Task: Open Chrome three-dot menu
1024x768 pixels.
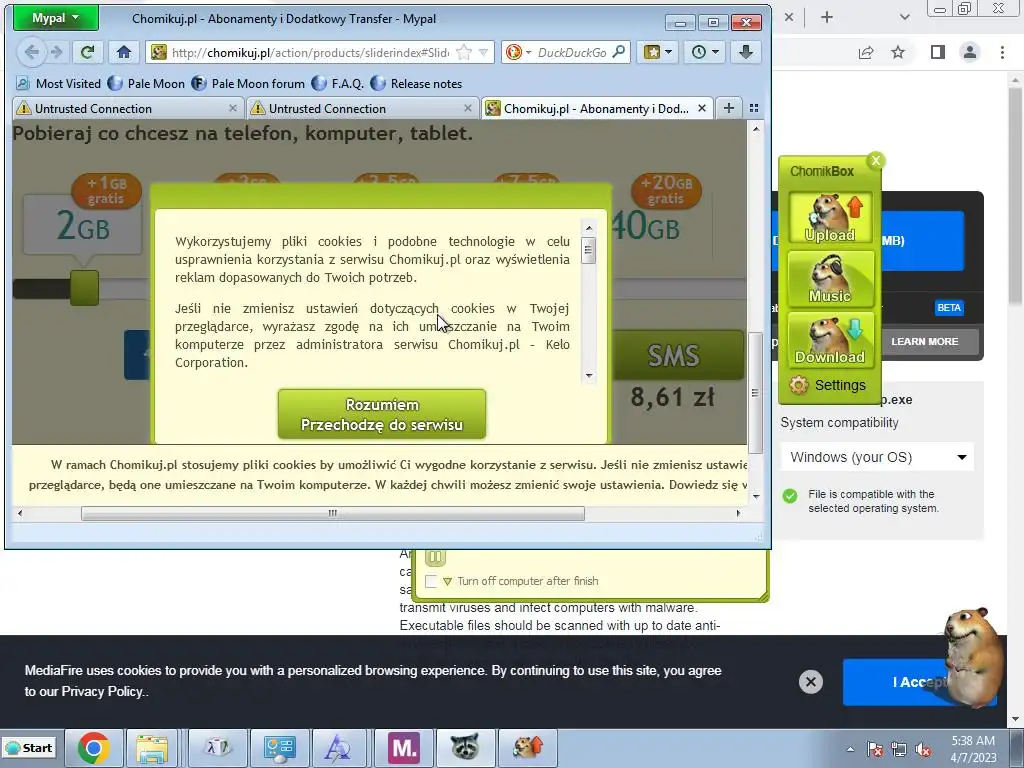Action: pyautogui.click(x=1002, y=52)
